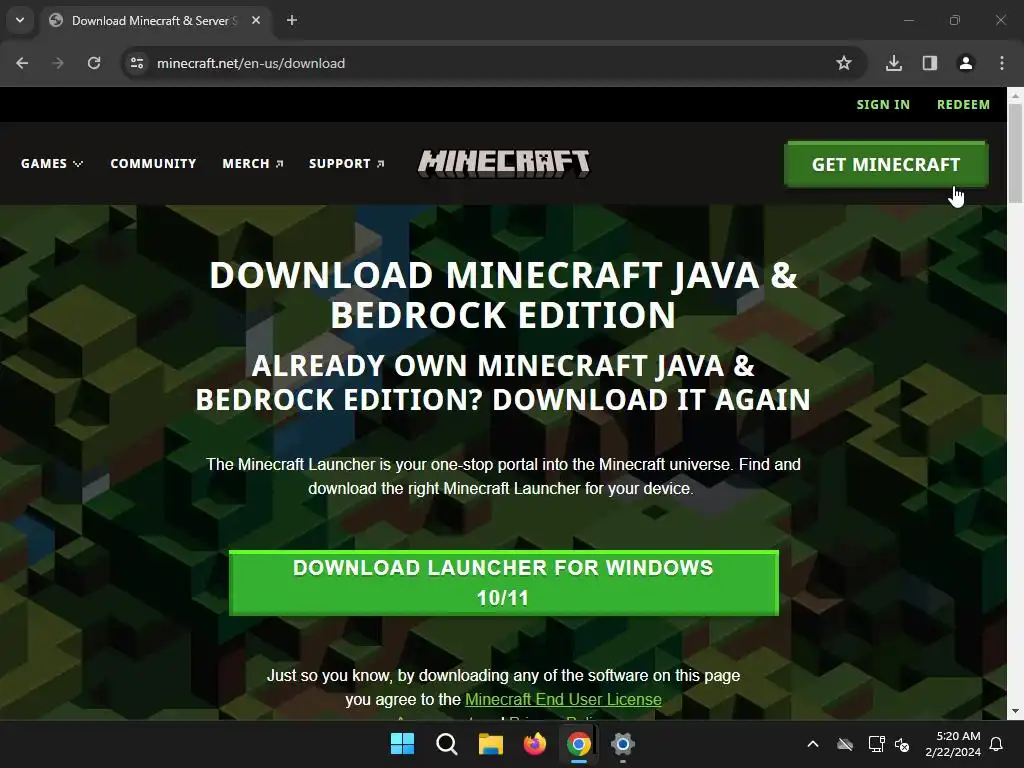
Task: Go back to the previous page
Action: click(22, 63)
